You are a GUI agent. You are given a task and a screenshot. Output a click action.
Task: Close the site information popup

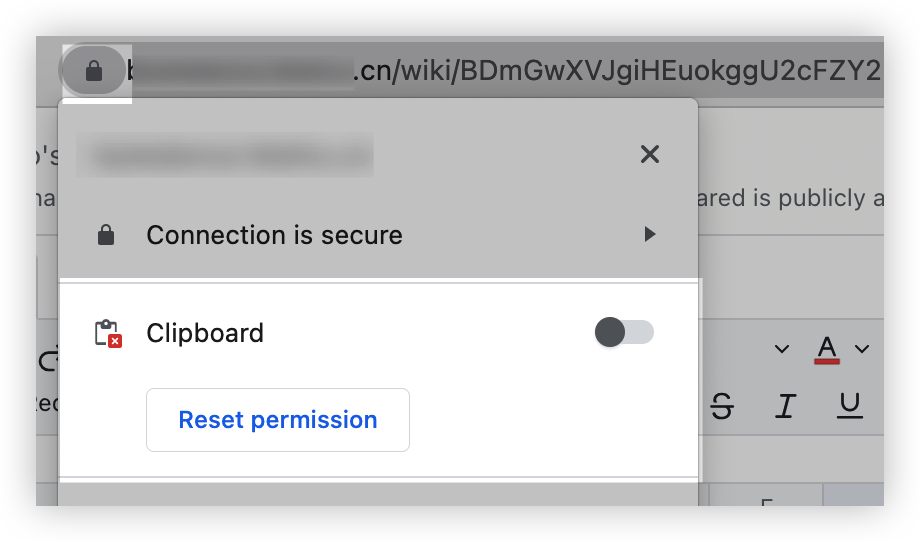(x=650, y=154)
